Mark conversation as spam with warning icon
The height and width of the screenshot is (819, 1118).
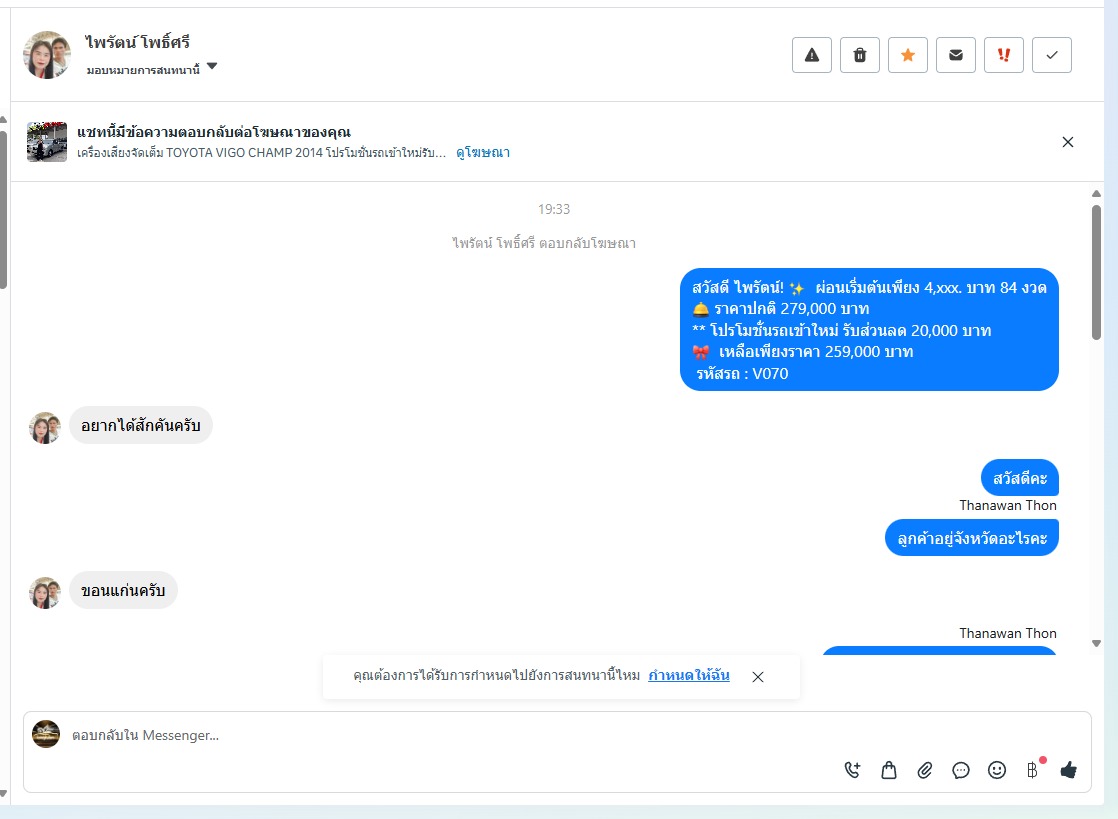pyautogui.click(x=811, y=55)
